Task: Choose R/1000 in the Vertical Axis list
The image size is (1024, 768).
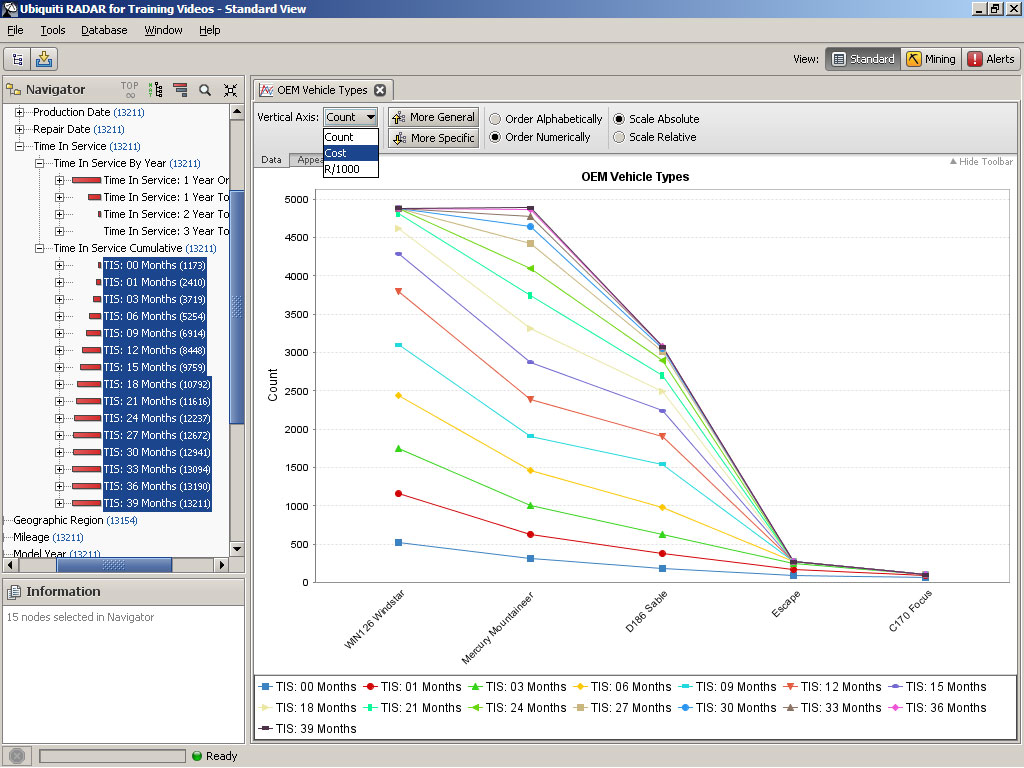Action: [351, 169]
